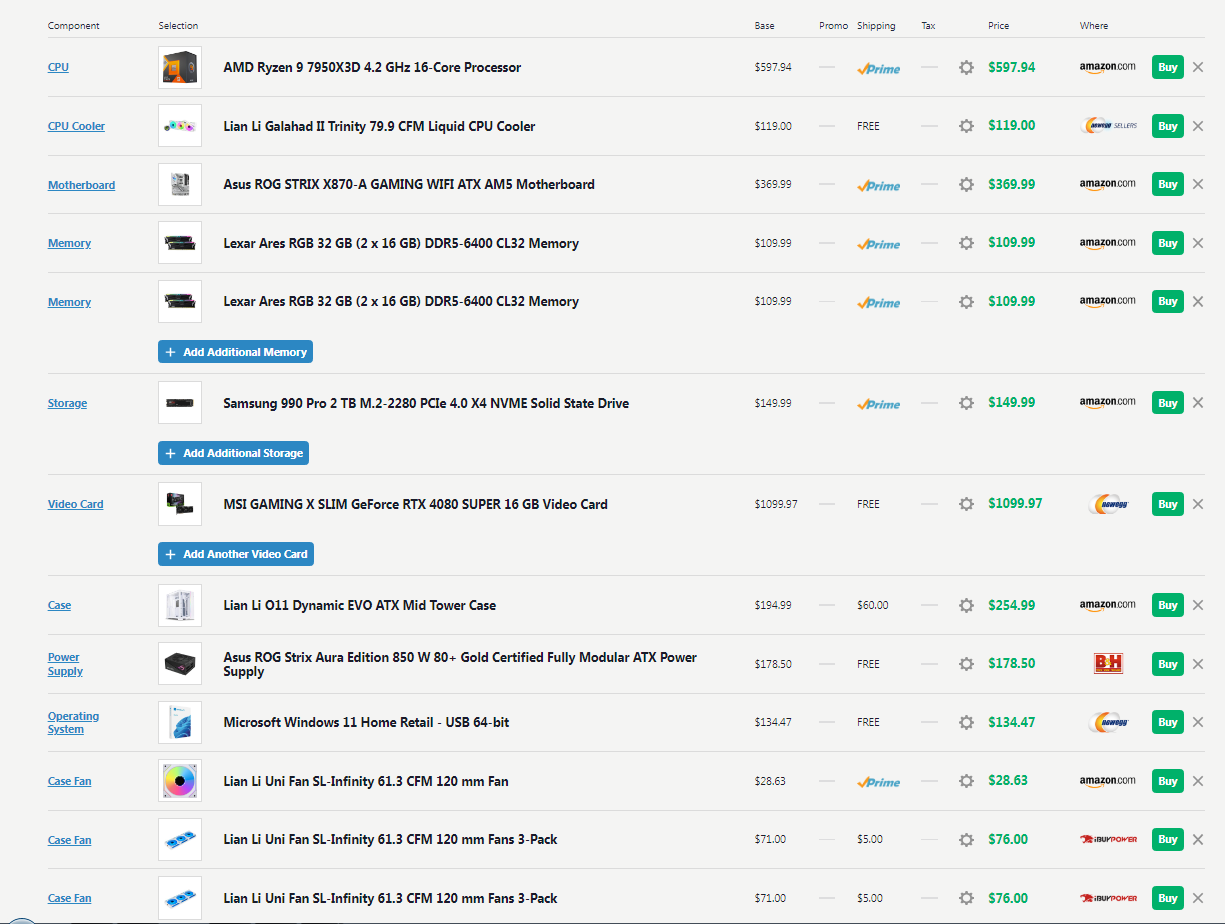Open the Operating System component link
Screen dimensions: 1225x924
coord(73,722)
